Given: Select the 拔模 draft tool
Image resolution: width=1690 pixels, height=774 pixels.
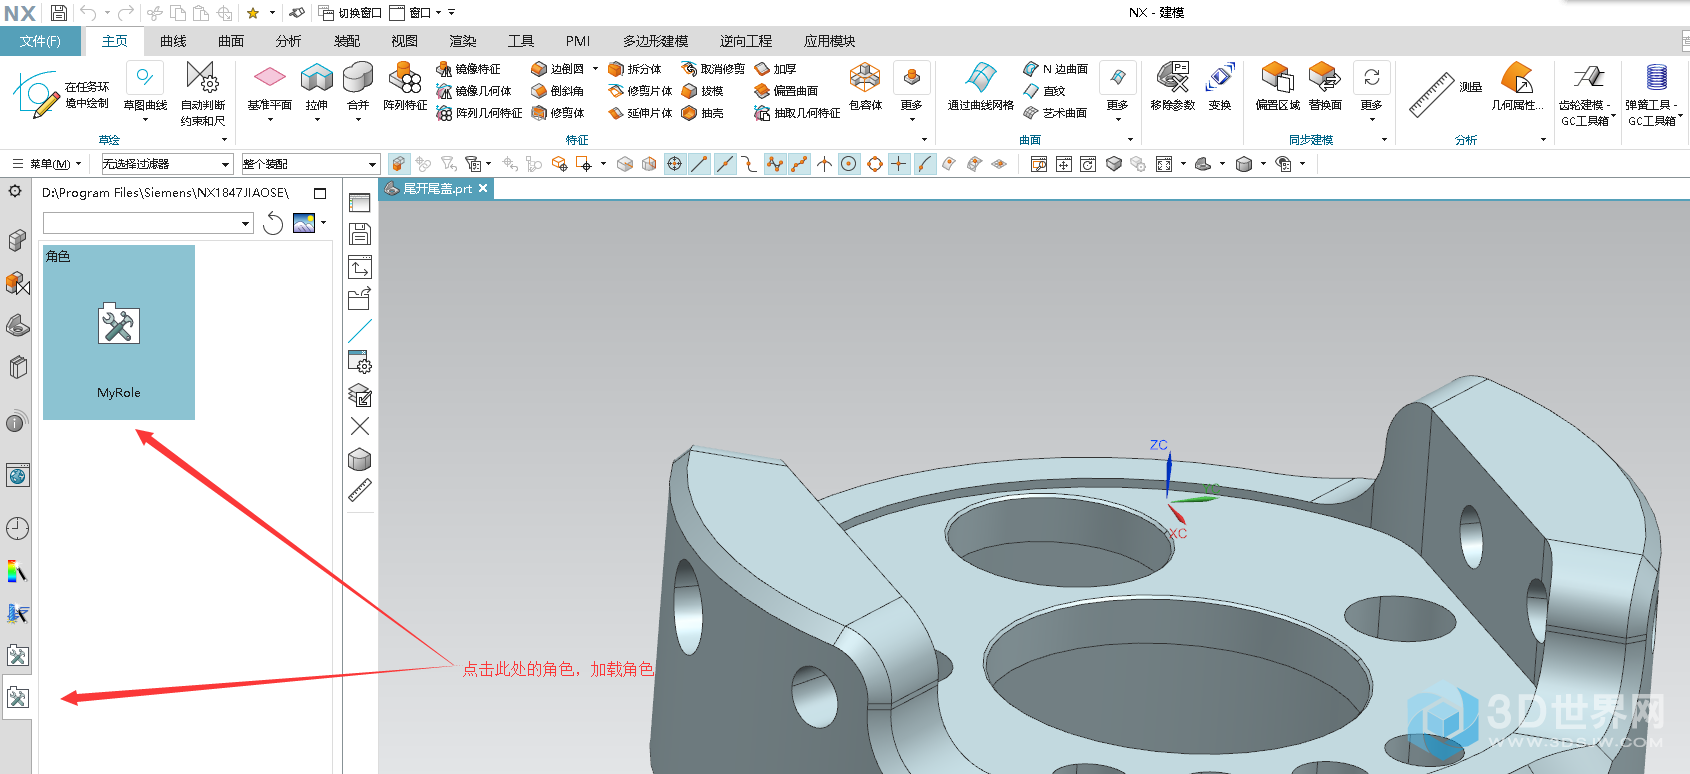Looking at the screenshot, I should pos(702,91).
